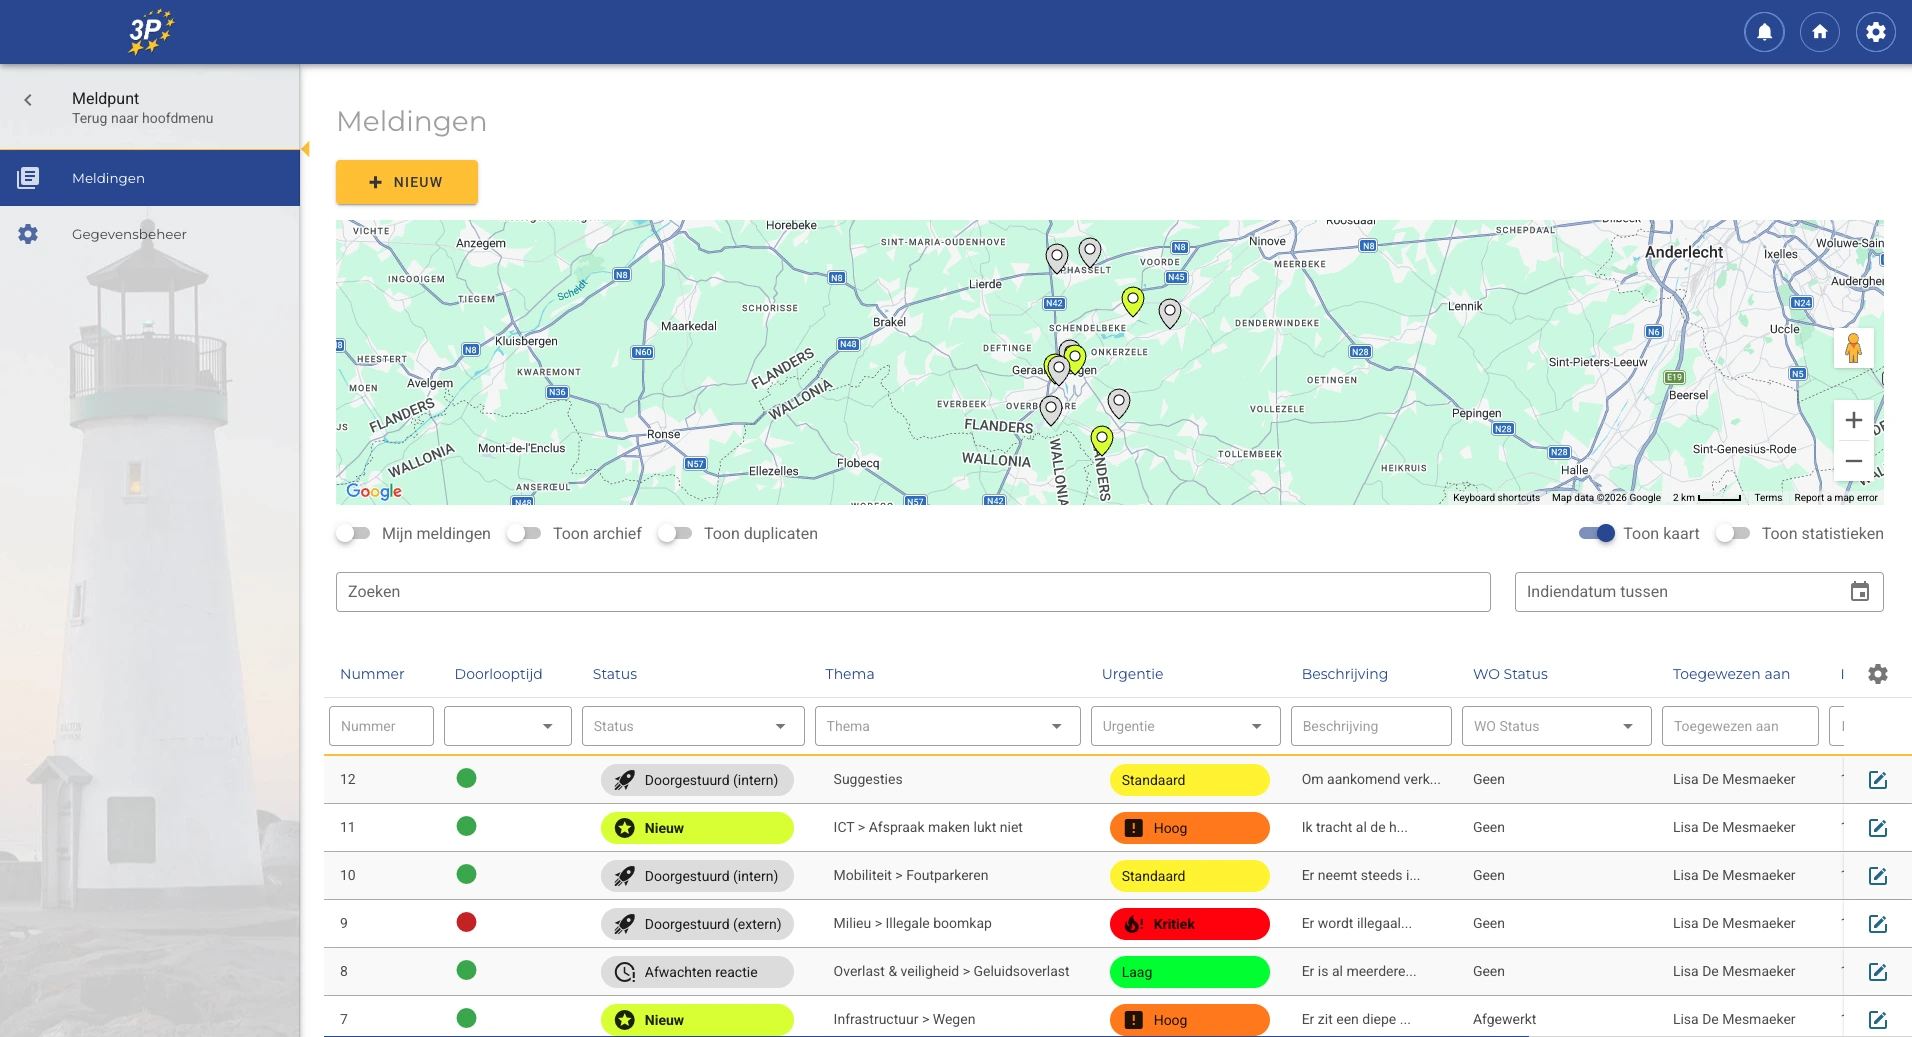The image size is (1912, 1037).
Task: Enable the Mijn meldingen toggle
Action: pos(353,534)
